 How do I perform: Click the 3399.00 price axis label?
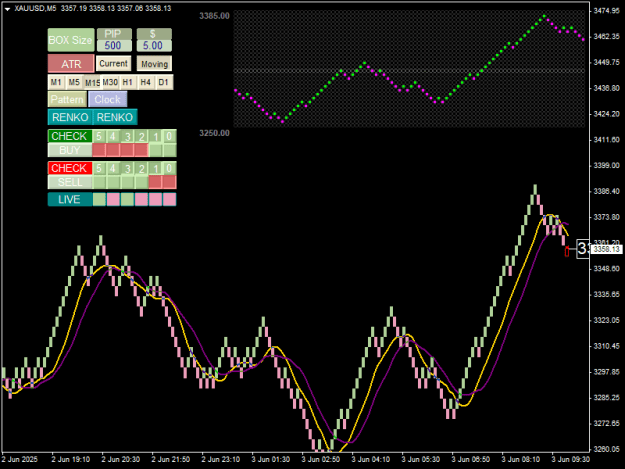click(606, 165)
